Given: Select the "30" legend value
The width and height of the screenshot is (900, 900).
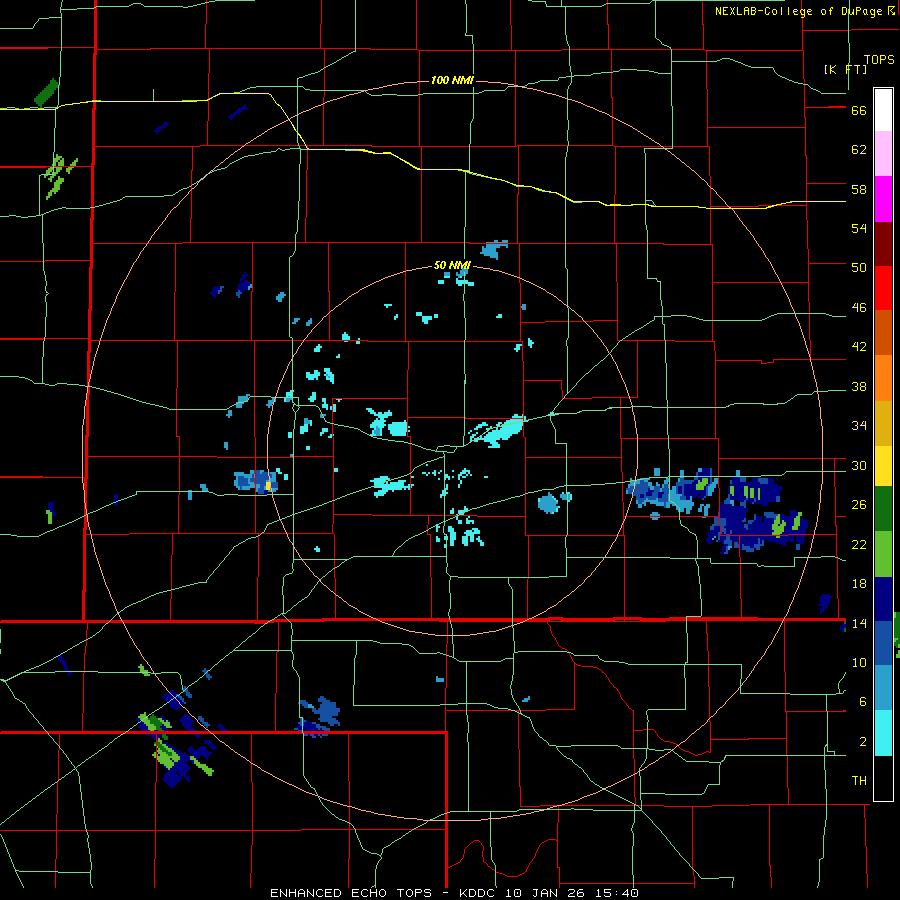Looking at the screenshot, I should pyautogui.click(x=859, y=465).
